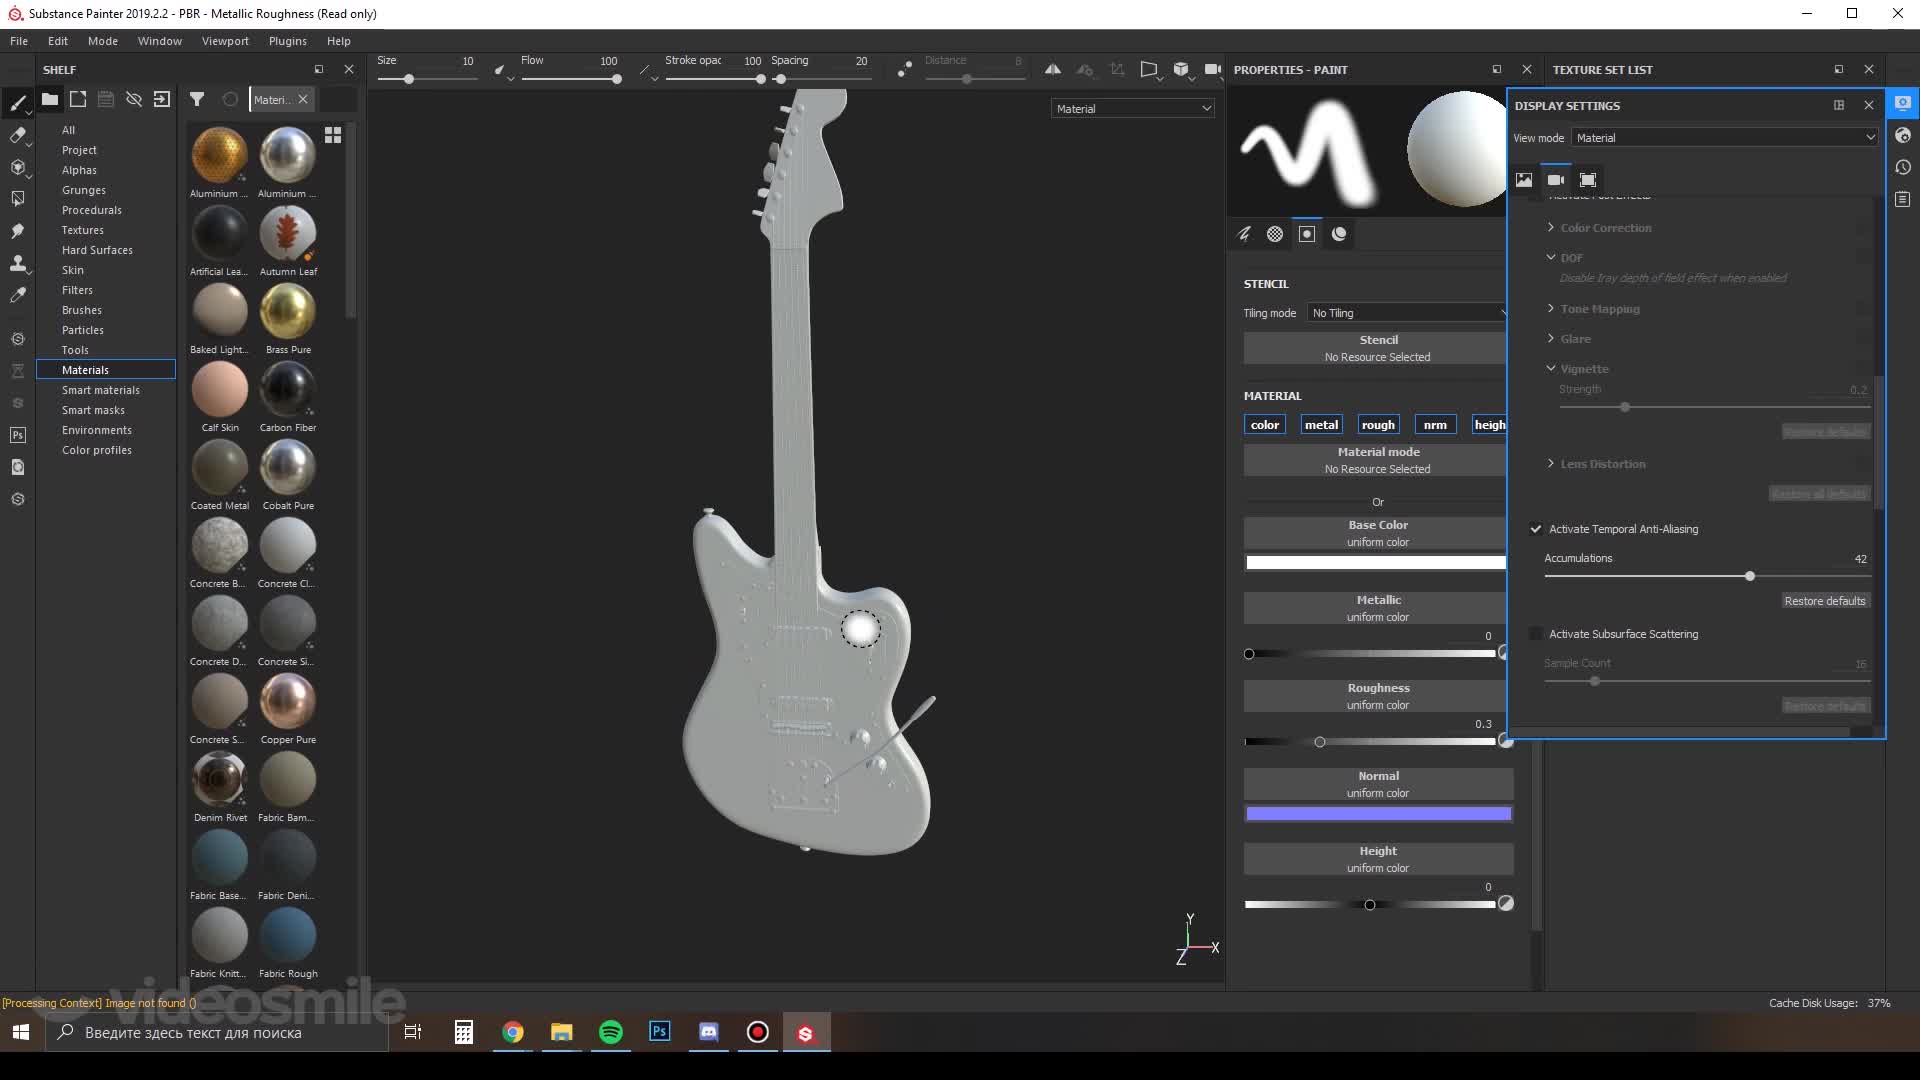Screen dimensions: 1920x1080
Task: Select the Eraser tool
Action: [18, 135]
